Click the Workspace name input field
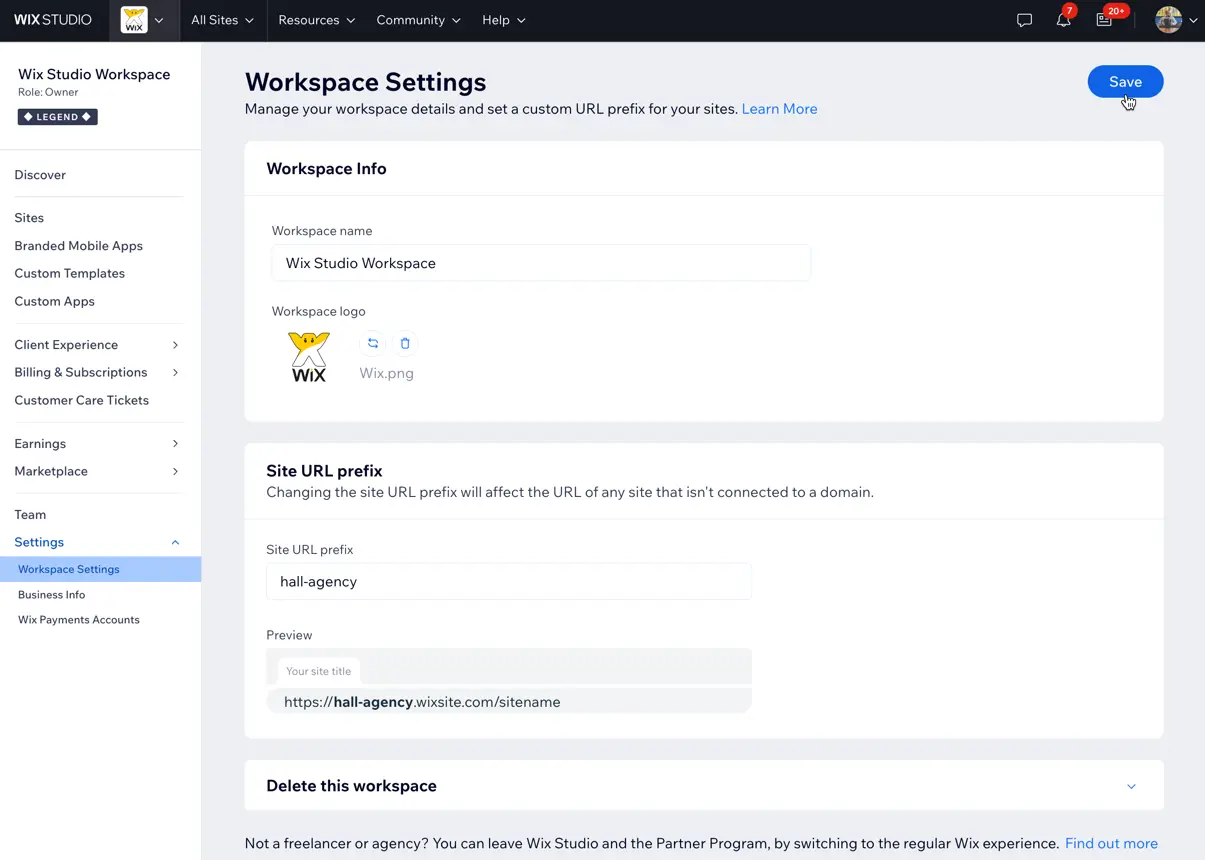The height and width of the screenshot is (860, 1205). (x=541, y=263)
